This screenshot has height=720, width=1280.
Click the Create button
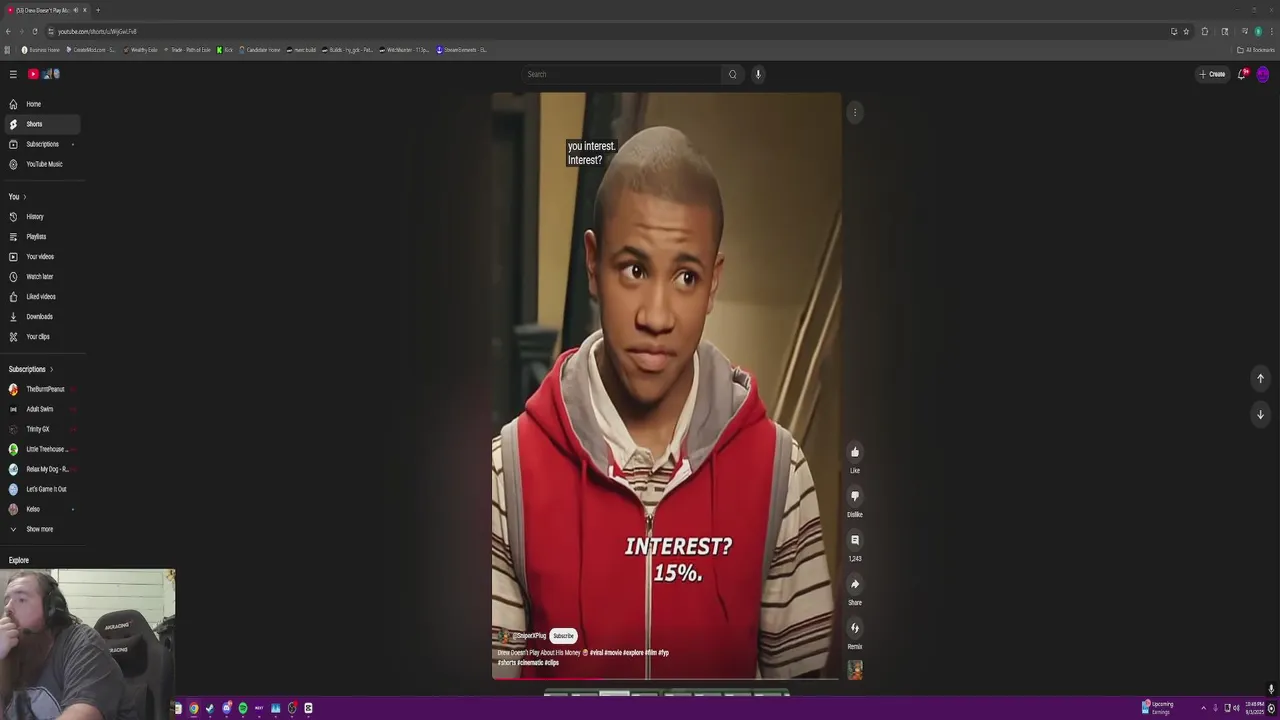click(1213, 74)
